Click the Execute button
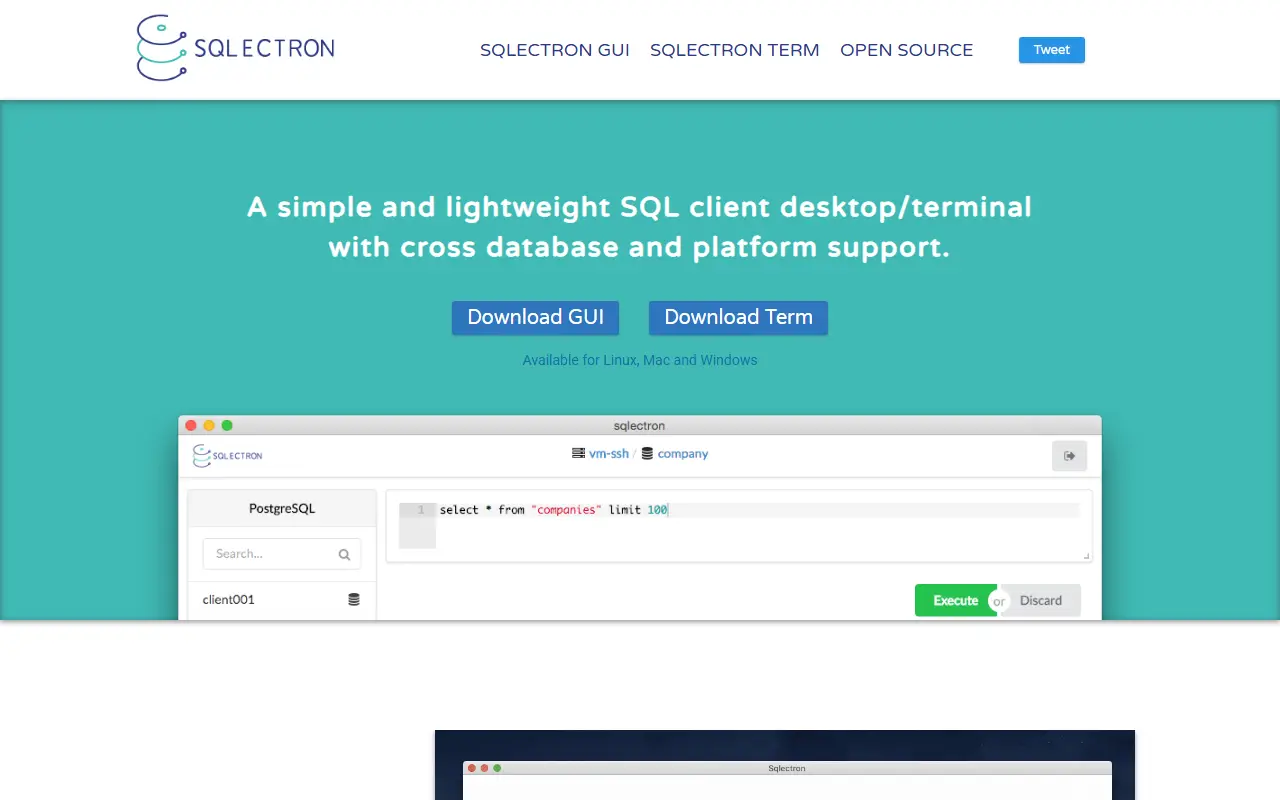This screenshot has height=800, width=1280. point(956,600)
